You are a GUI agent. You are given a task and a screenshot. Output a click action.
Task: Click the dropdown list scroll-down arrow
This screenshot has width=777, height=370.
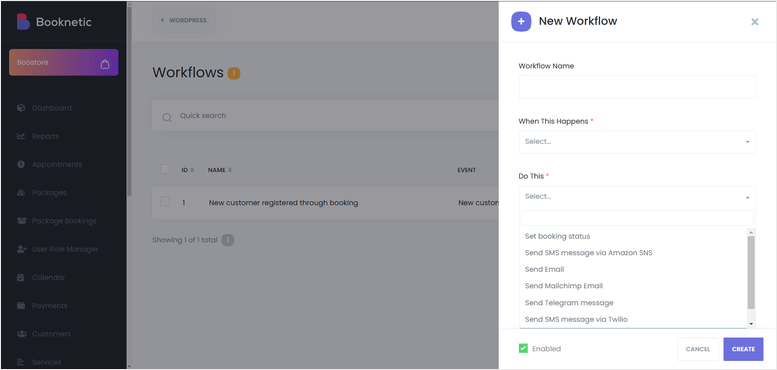(750, 323)
